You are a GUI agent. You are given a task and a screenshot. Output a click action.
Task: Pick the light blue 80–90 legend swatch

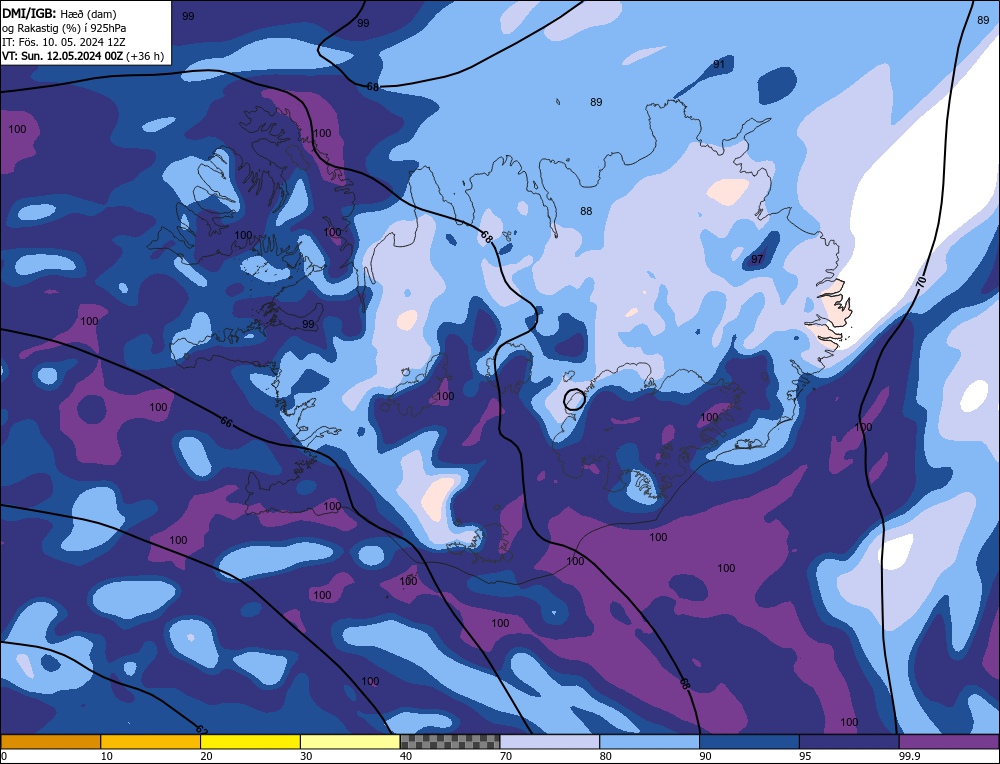[x=649, y=741]
